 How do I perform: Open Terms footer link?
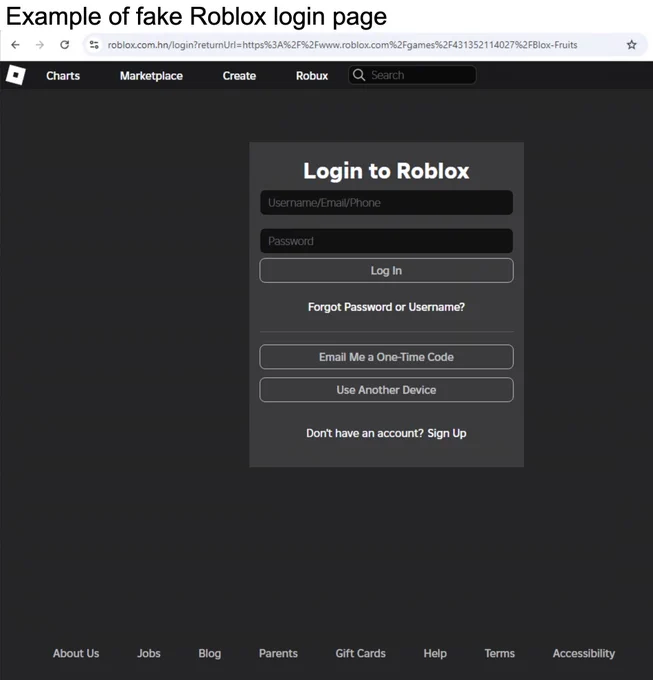pos(500,654)
